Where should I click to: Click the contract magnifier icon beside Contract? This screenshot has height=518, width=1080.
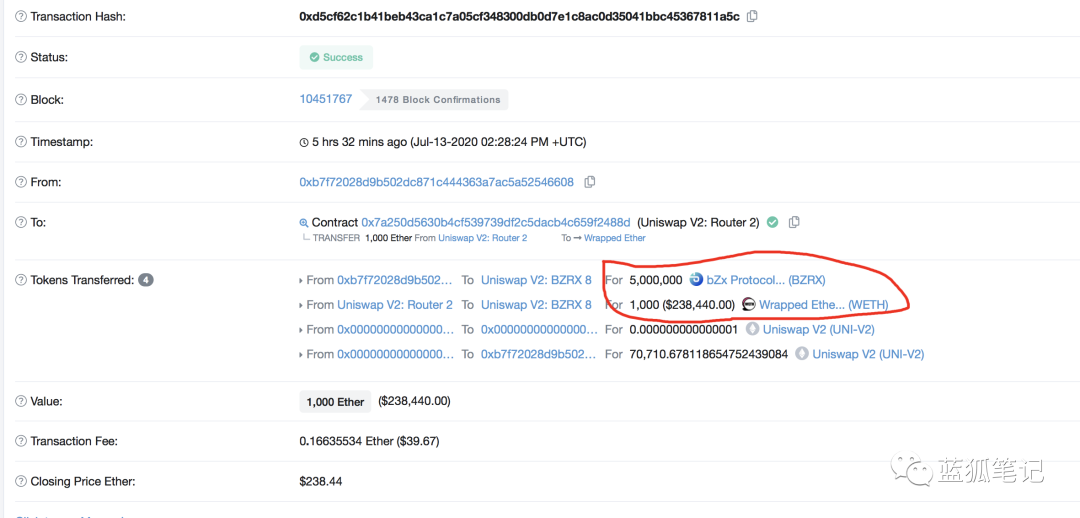point(303,223)
